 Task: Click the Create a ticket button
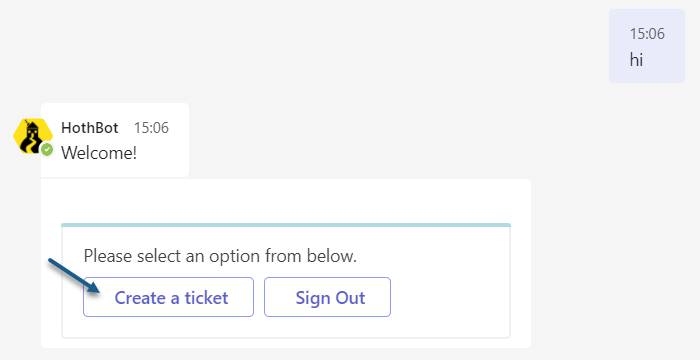[x=168, y=297]
